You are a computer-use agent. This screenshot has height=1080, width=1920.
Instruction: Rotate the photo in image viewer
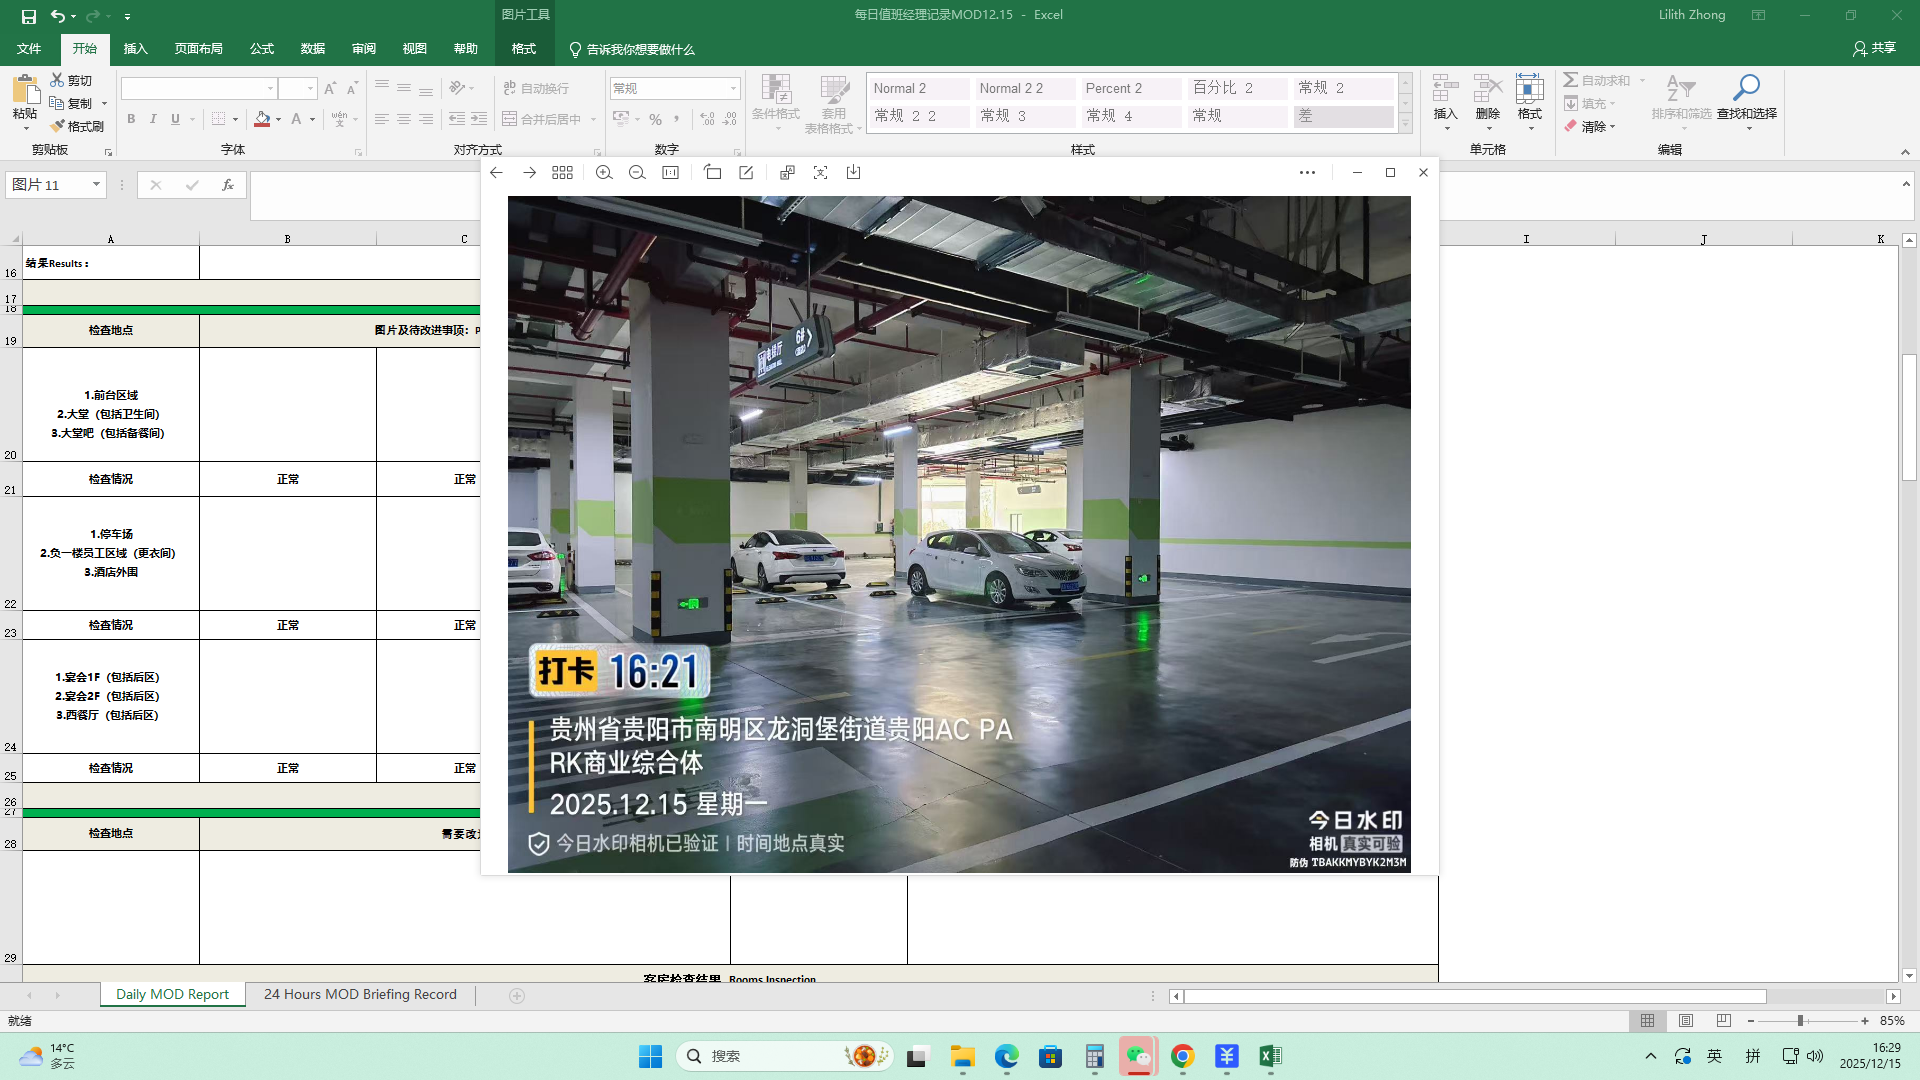pos(712,173)
